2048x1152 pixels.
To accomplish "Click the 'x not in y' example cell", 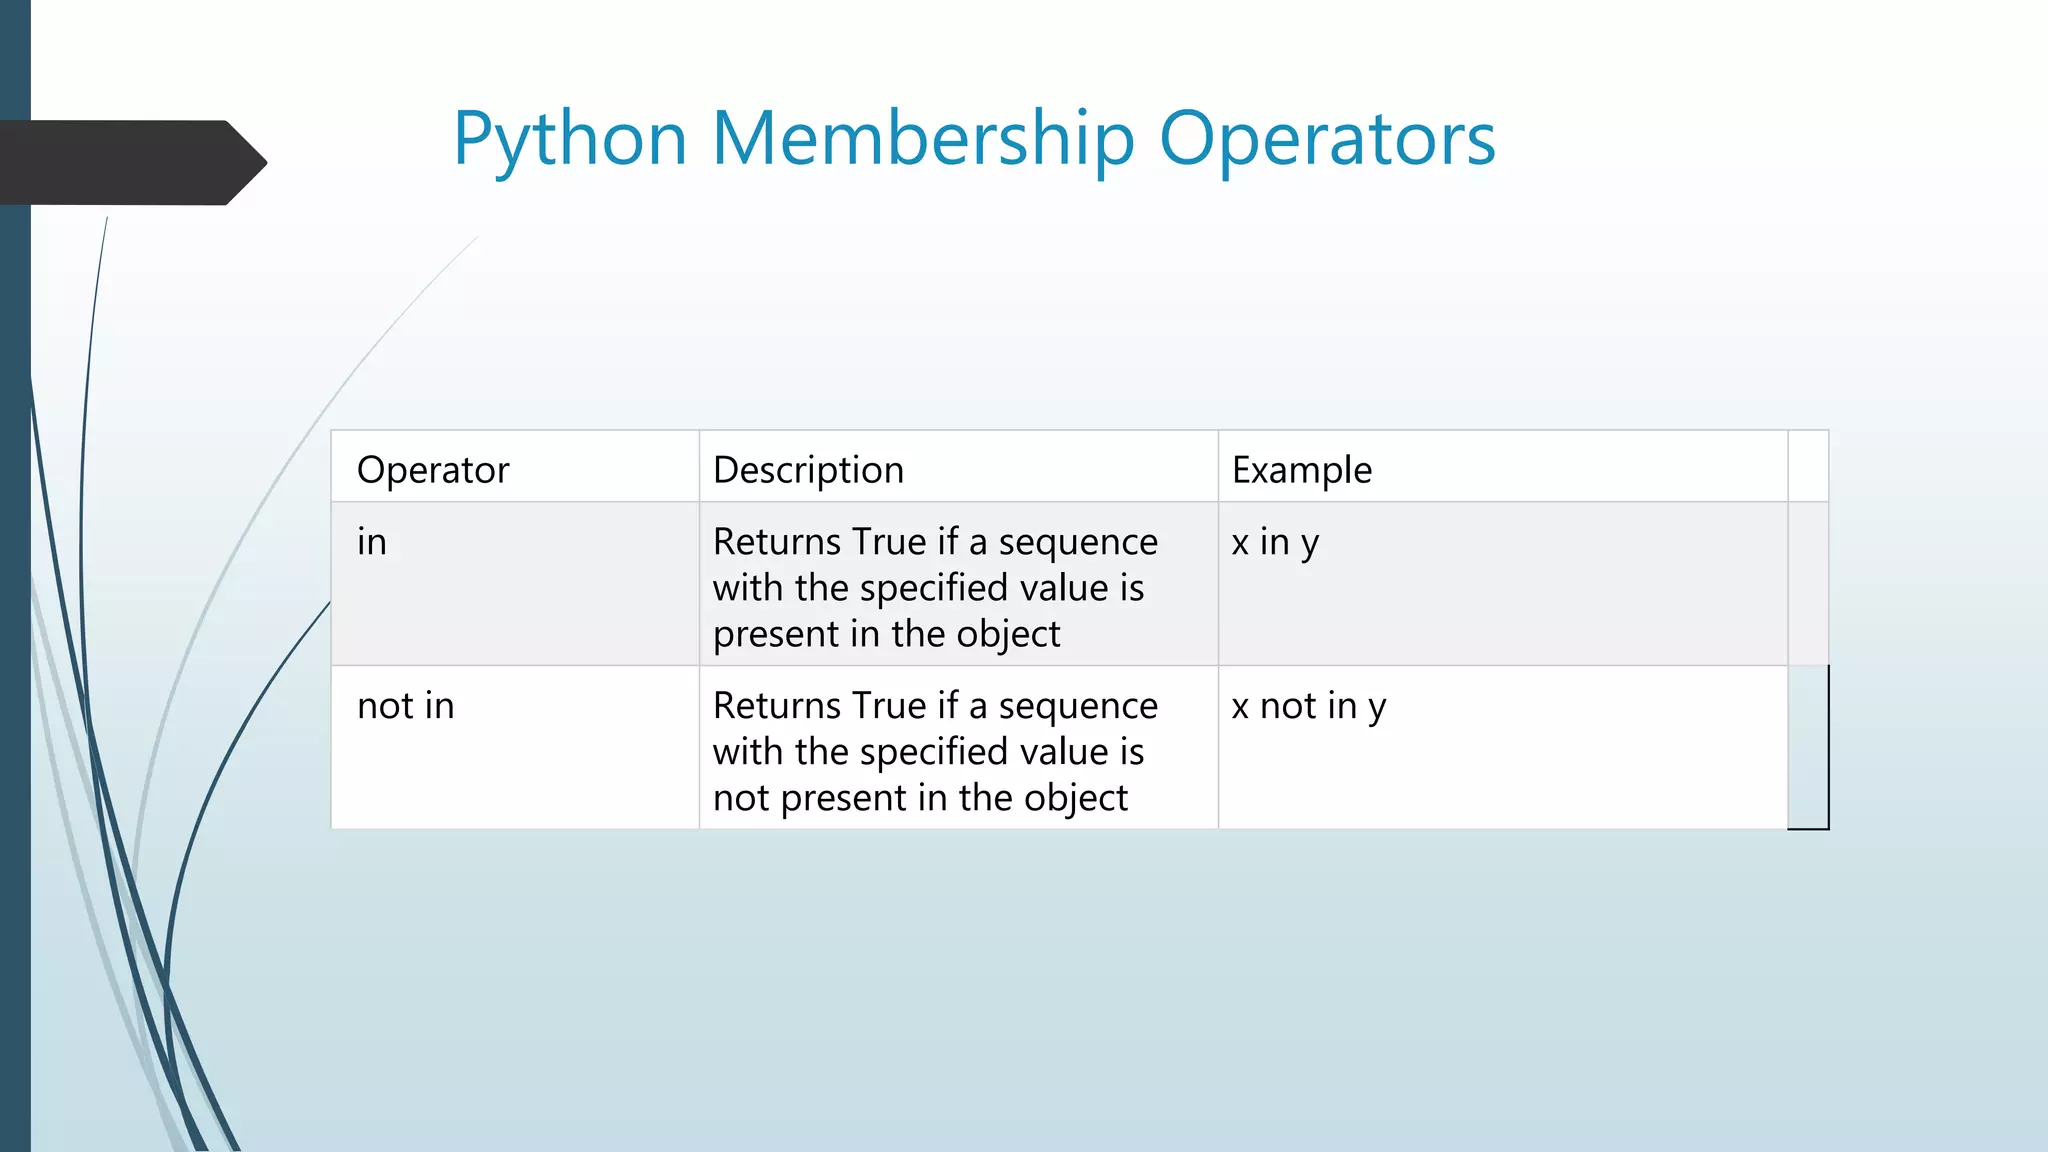I will [x=1502, y=747].
